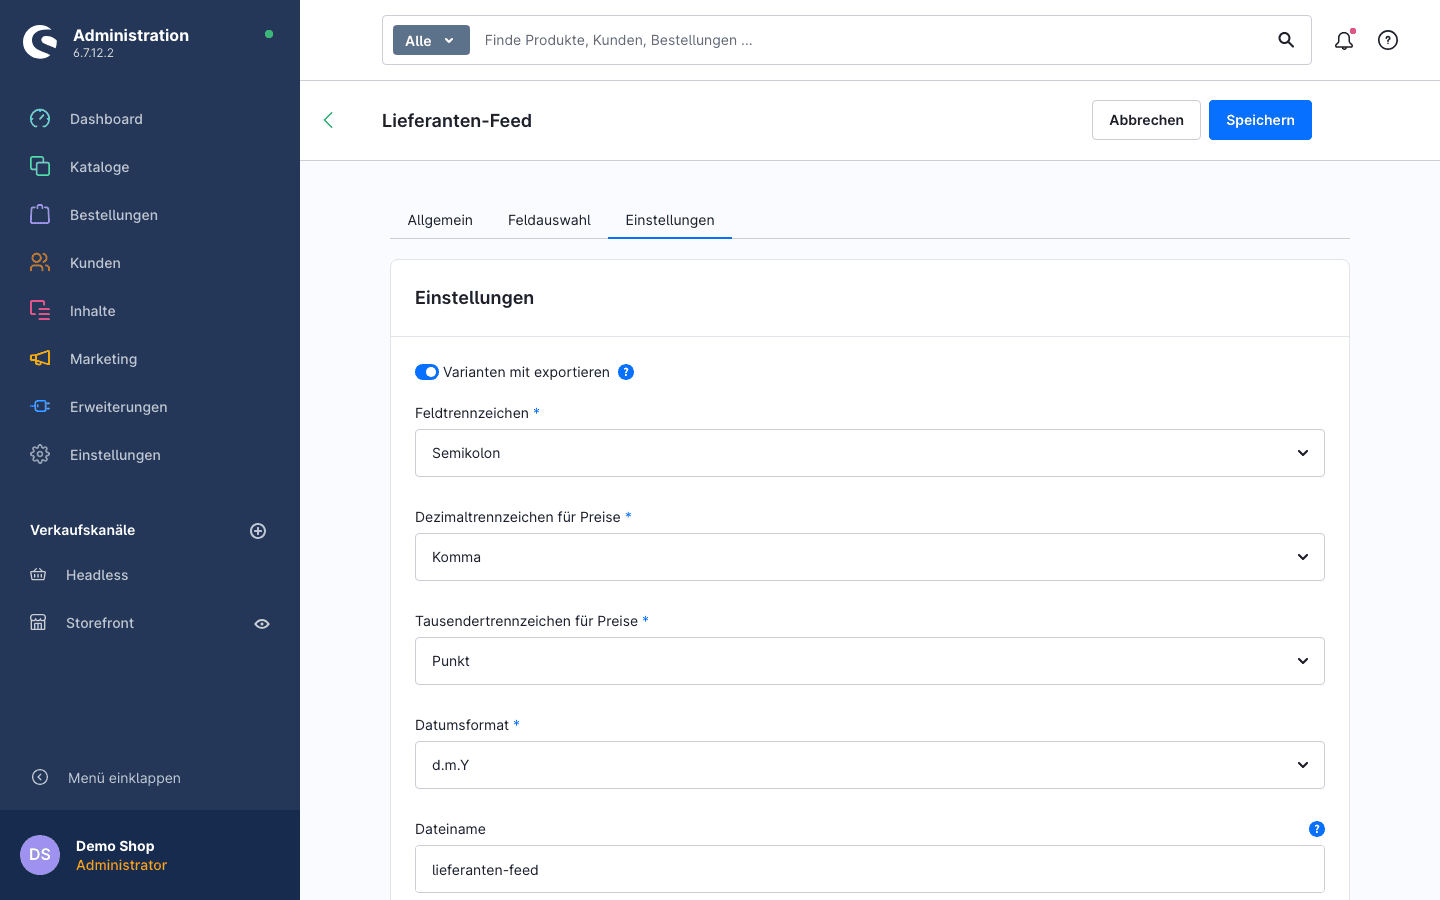Click the Kataloge catalog icon
This screenshot has height=900, width=1440.
click(x=40, y=167)
